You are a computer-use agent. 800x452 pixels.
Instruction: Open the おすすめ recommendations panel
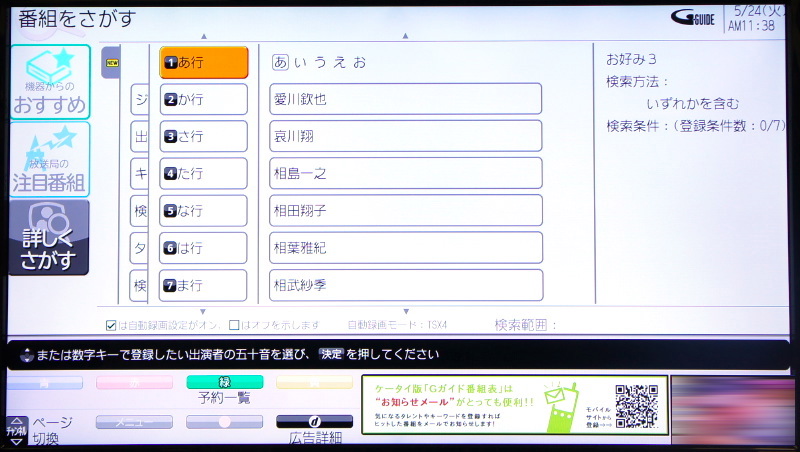[50, 82]
